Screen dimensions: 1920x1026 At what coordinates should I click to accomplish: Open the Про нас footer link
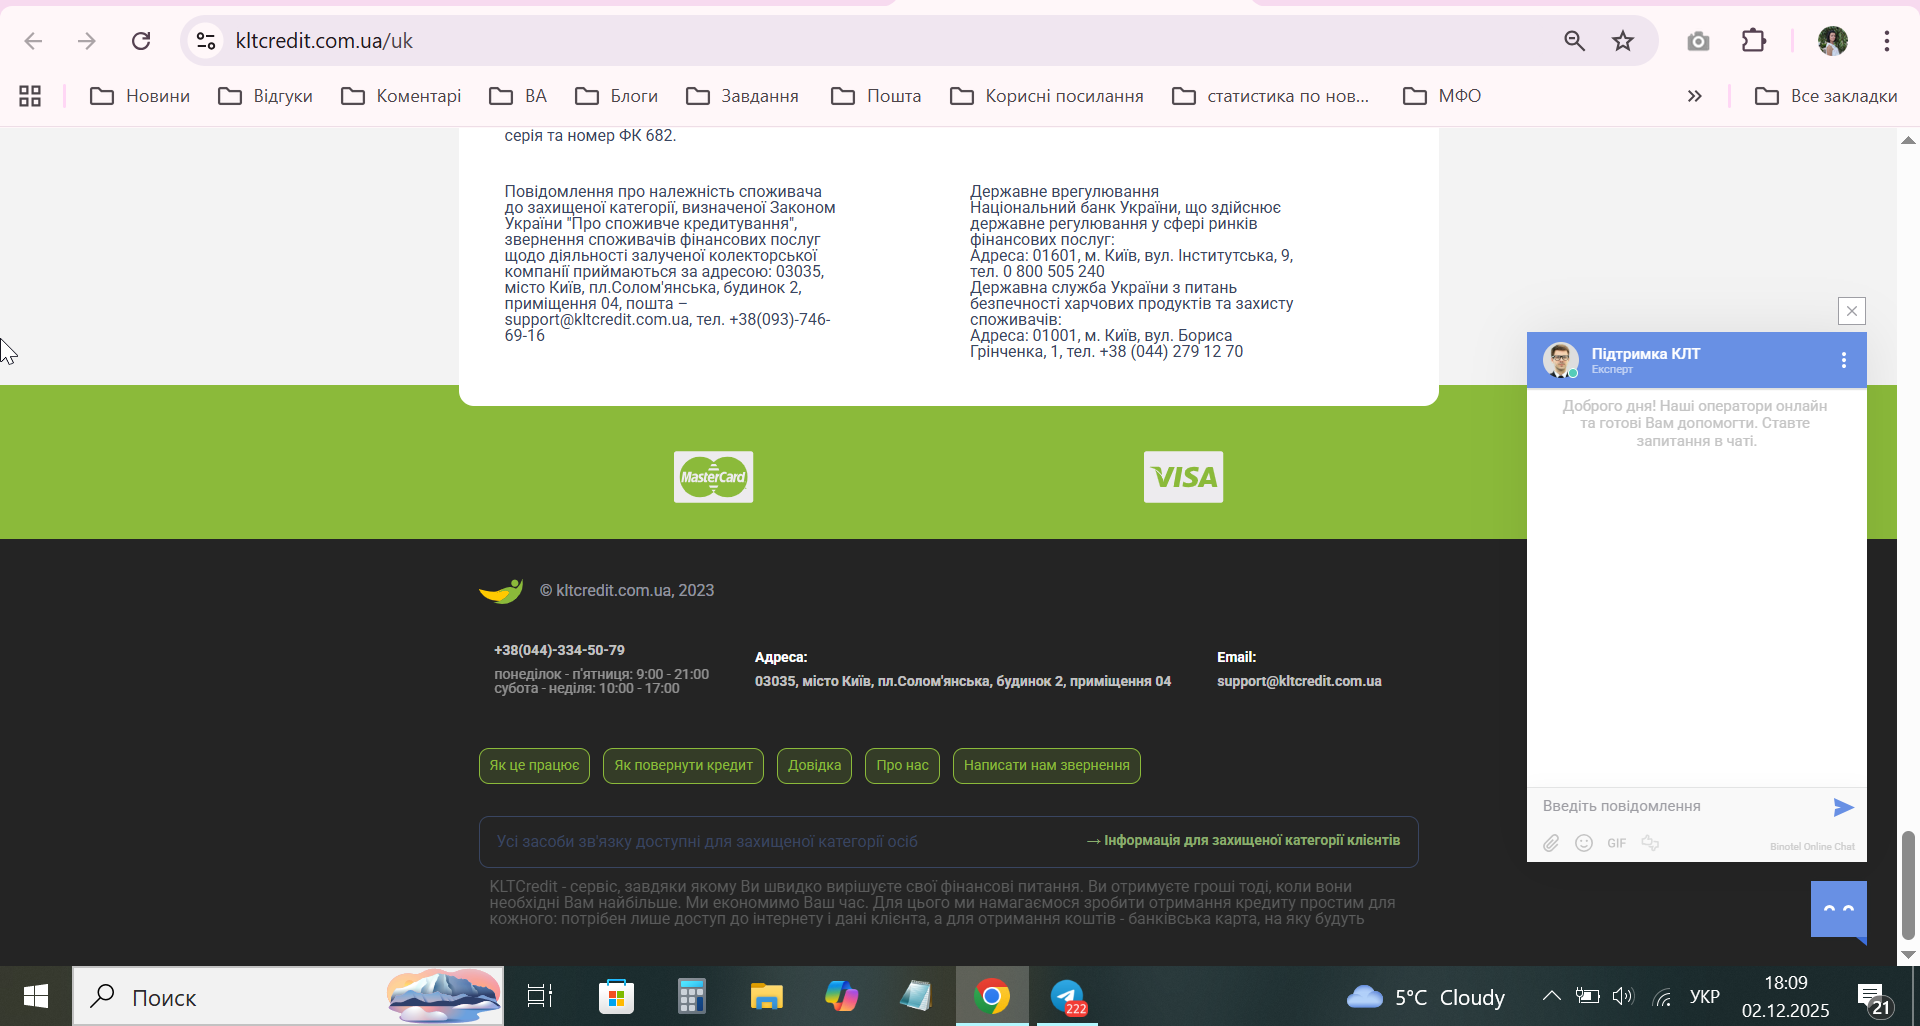(x=902, y=766)
